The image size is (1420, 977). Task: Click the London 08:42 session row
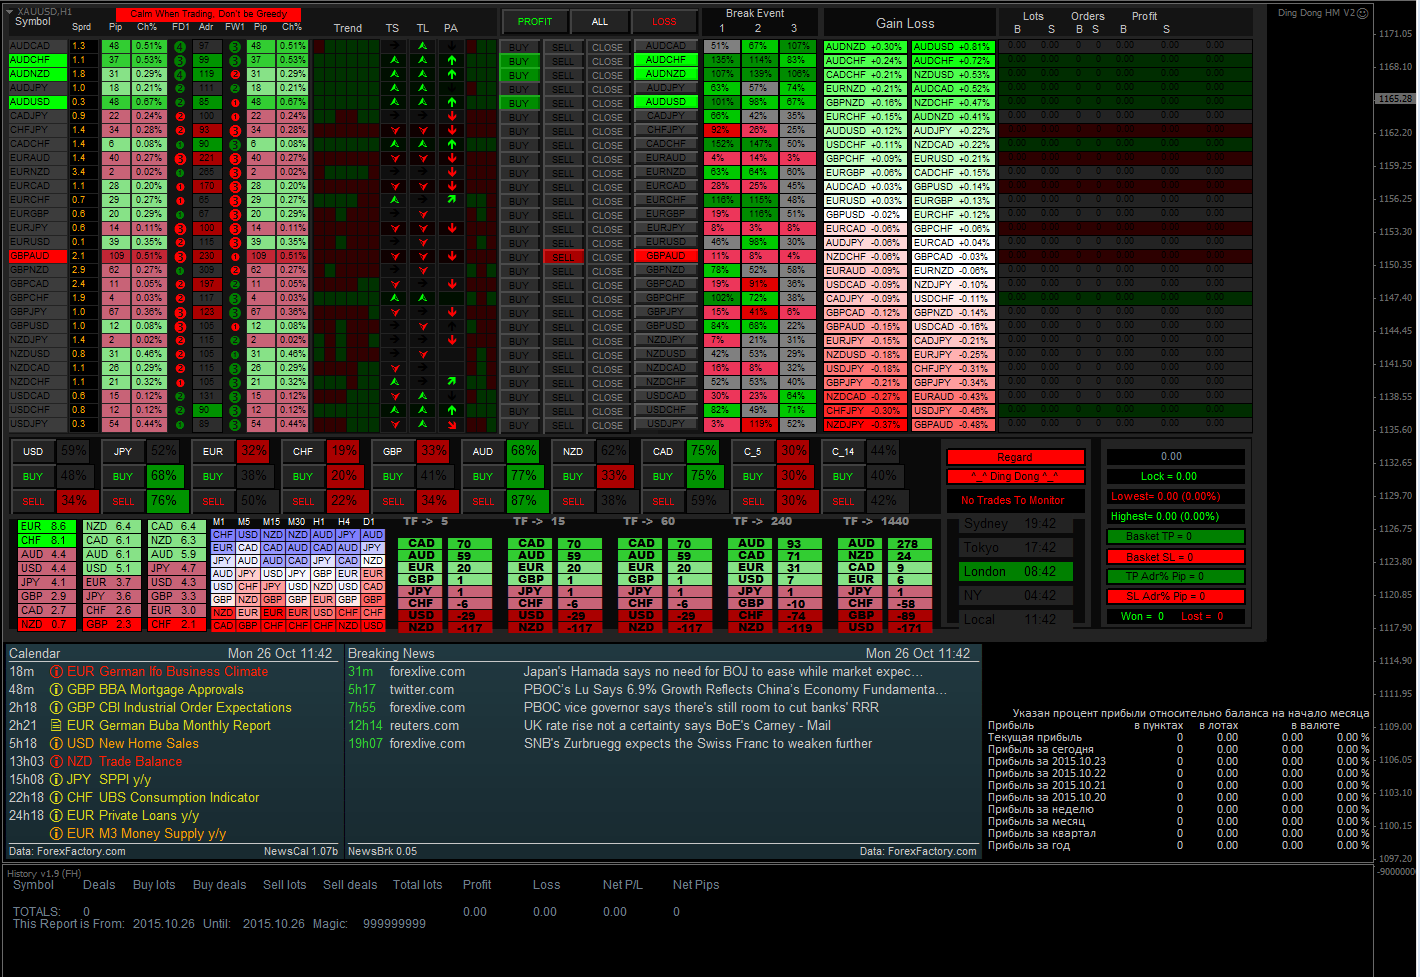click(1015, 572)
